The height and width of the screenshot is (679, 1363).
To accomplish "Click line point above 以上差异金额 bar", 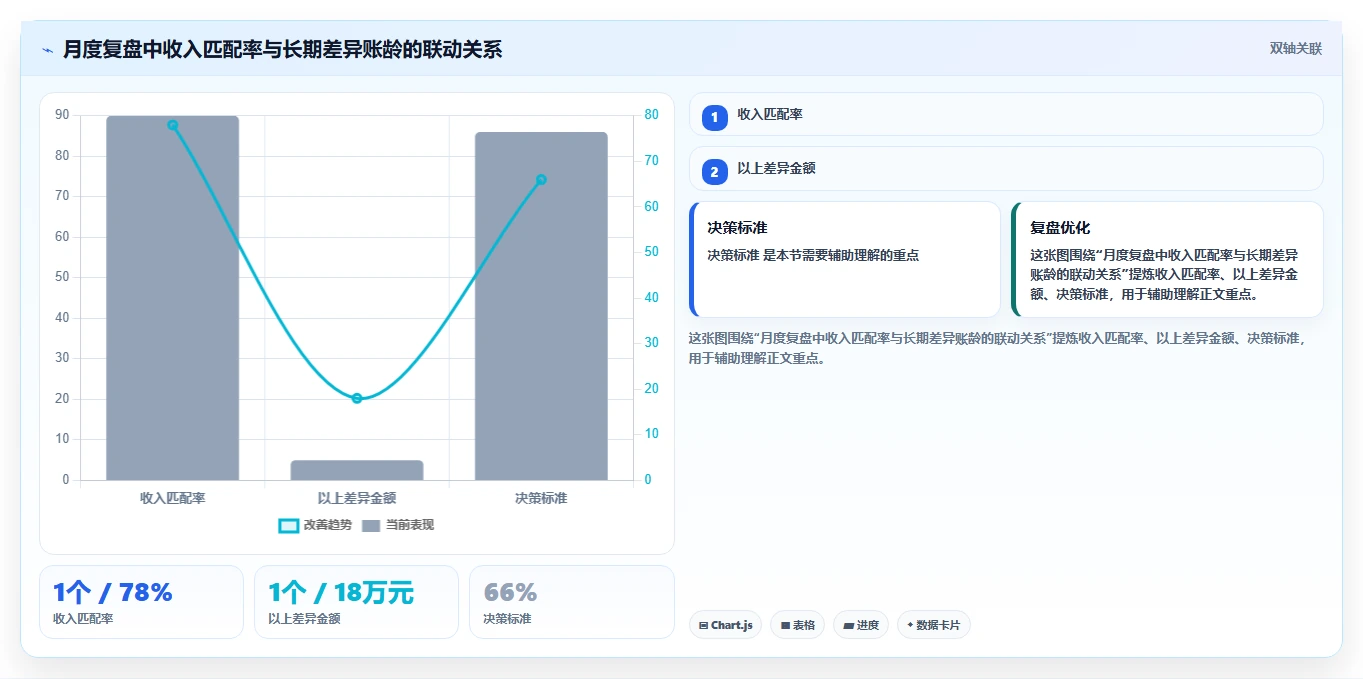I will (357, 398).
